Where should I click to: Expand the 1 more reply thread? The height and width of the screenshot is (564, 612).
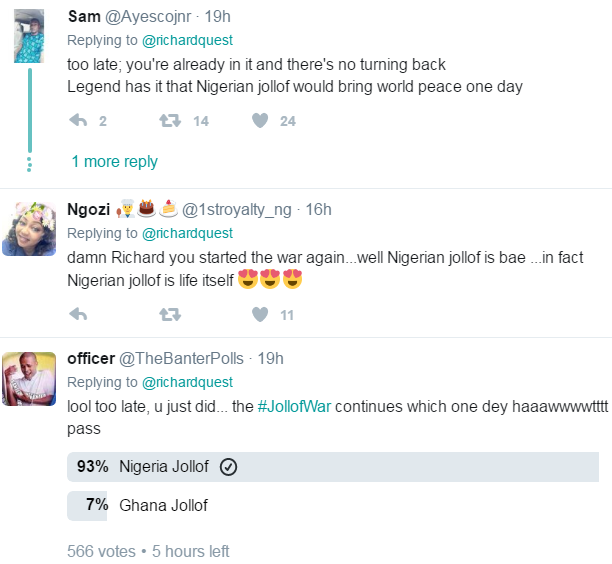(x=114, y=161)
